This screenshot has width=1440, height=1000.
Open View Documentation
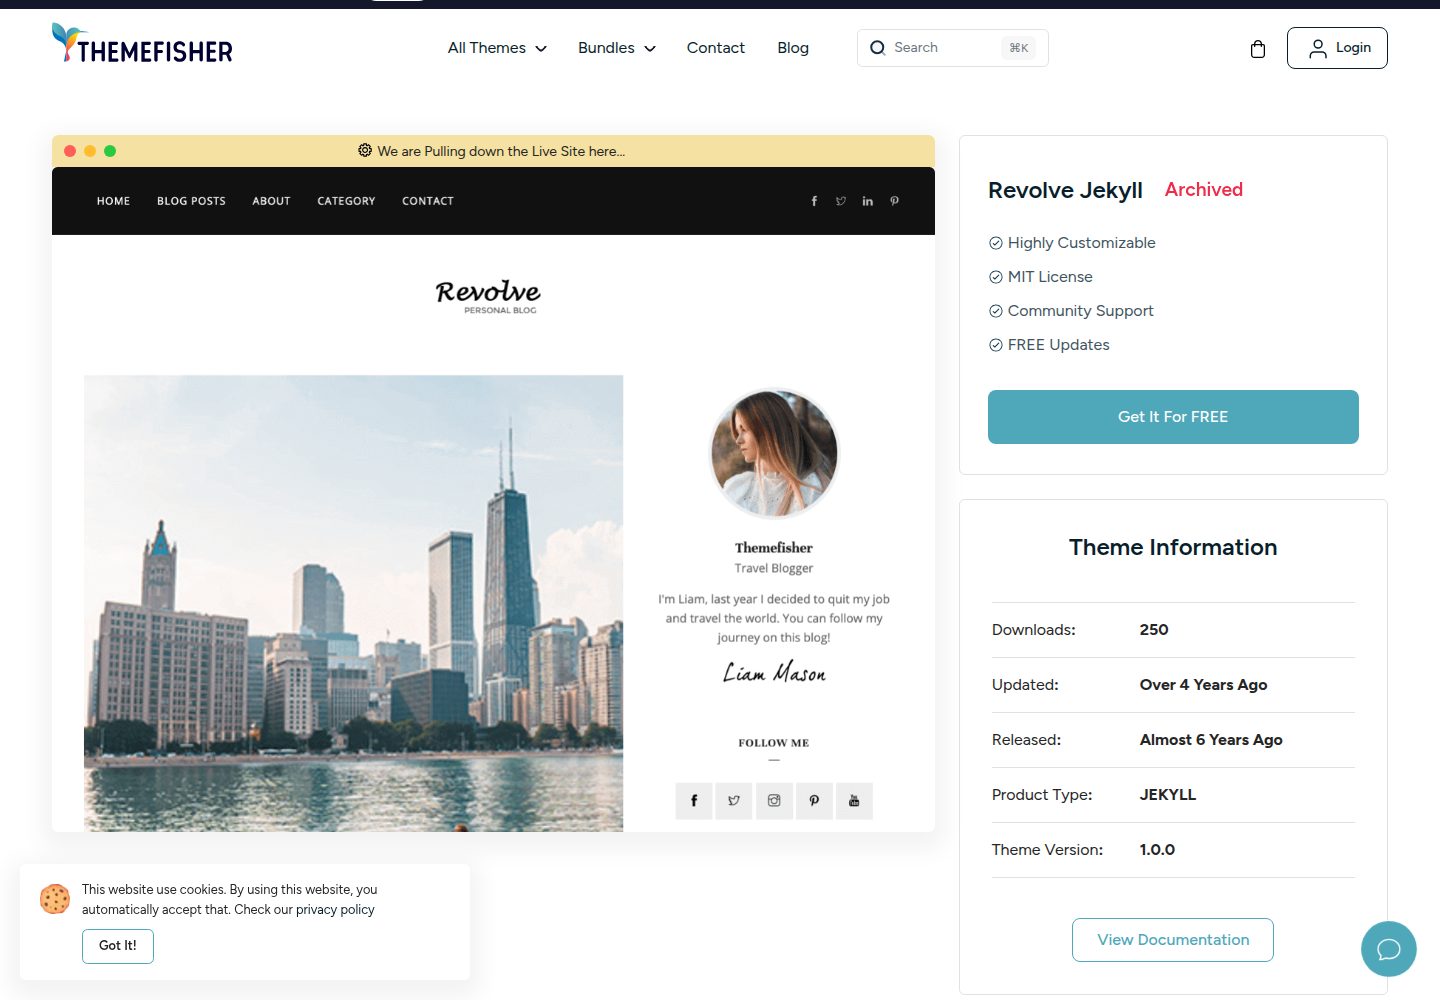click(x=1173, y=940)
